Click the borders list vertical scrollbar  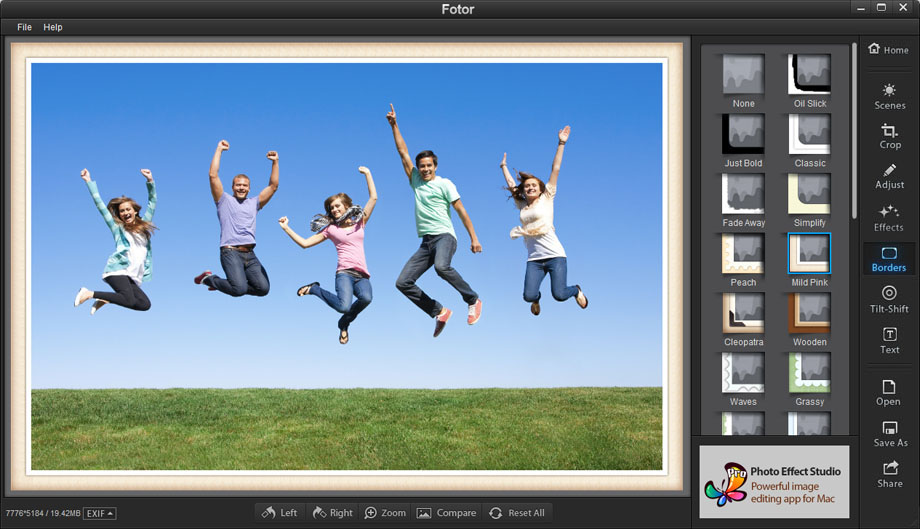(x=853, y=130)
